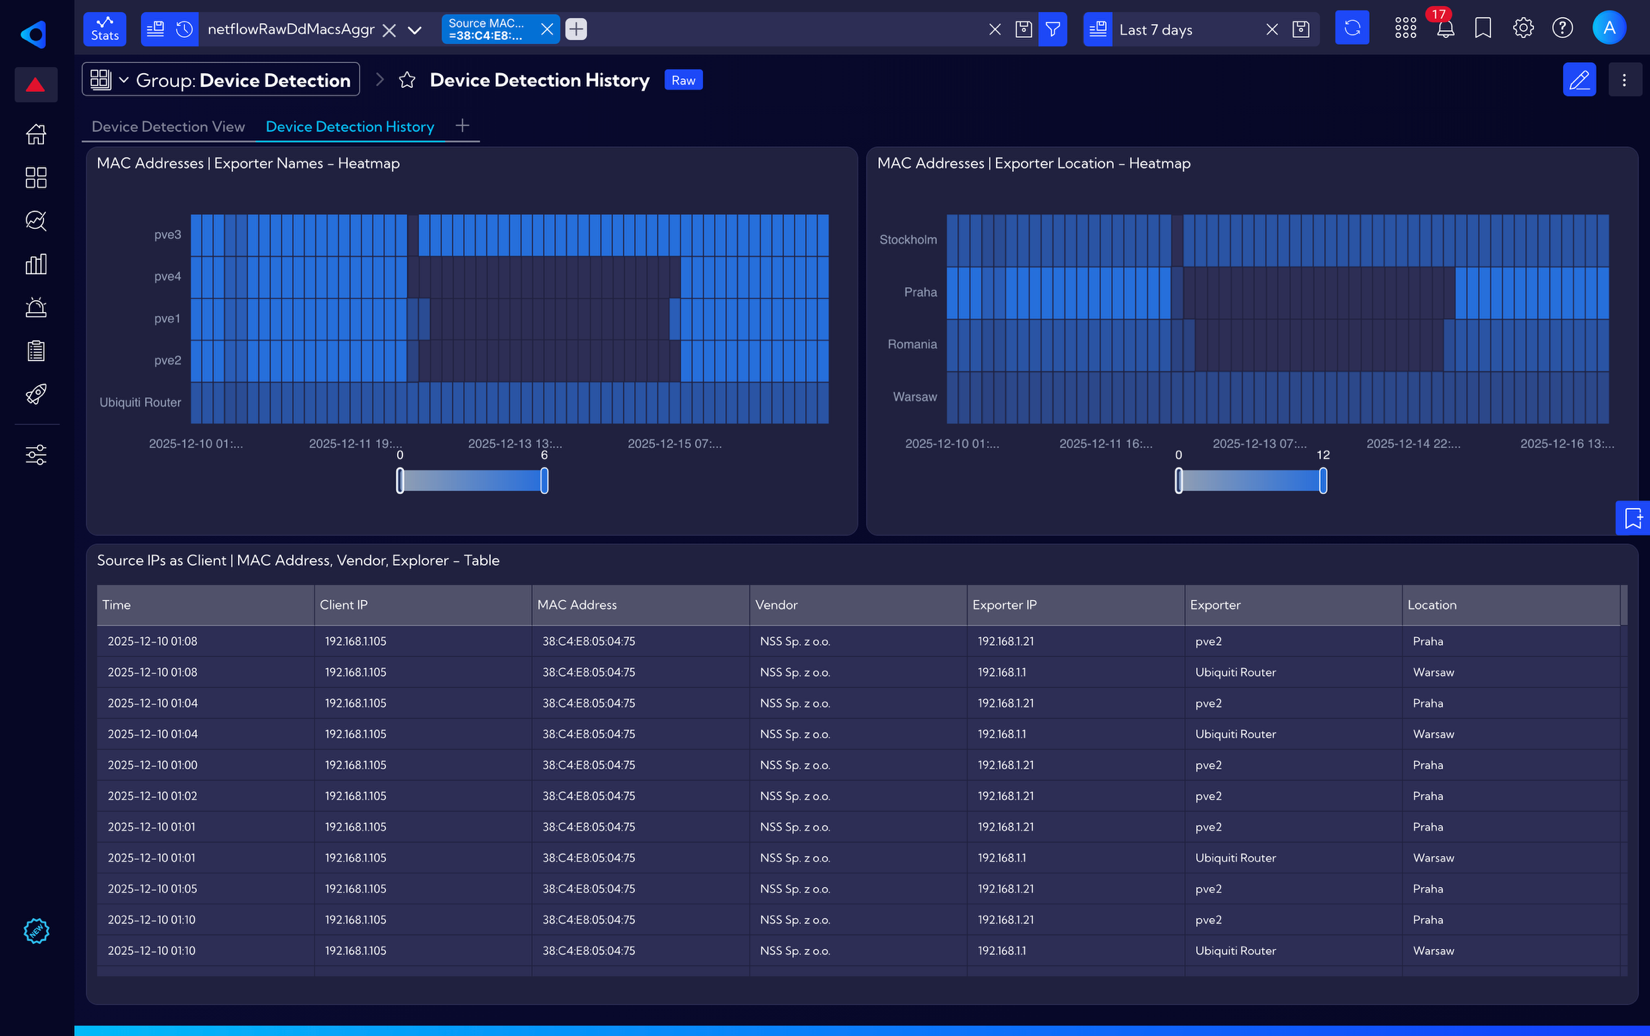Click the Raw badge
The image size is (1650, 1036).
tap(684, 80)
